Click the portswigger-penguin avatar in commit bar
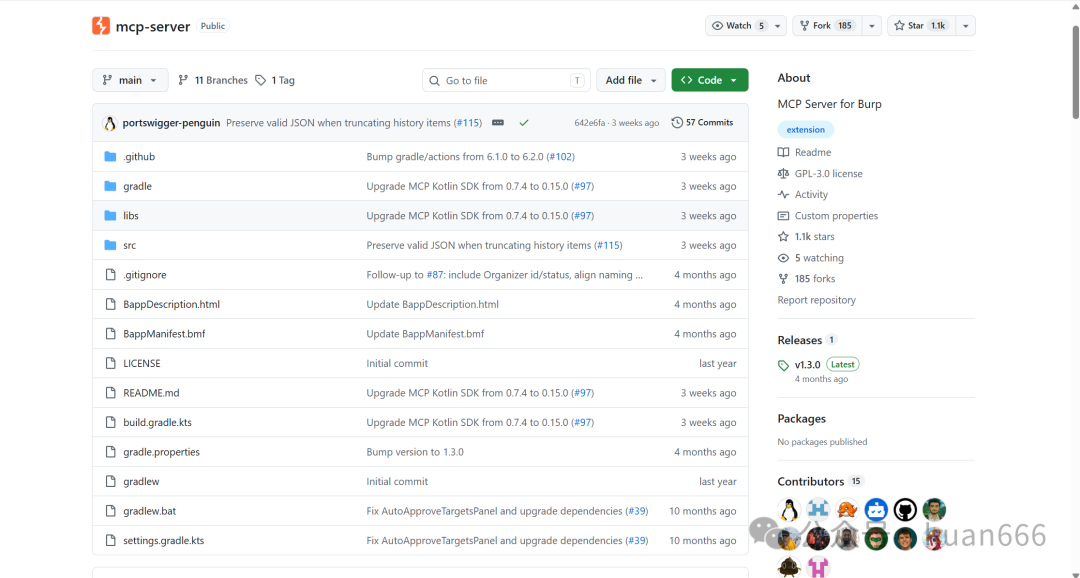Viewport: 1080px width, 578px height. click(x=110, y=123)
